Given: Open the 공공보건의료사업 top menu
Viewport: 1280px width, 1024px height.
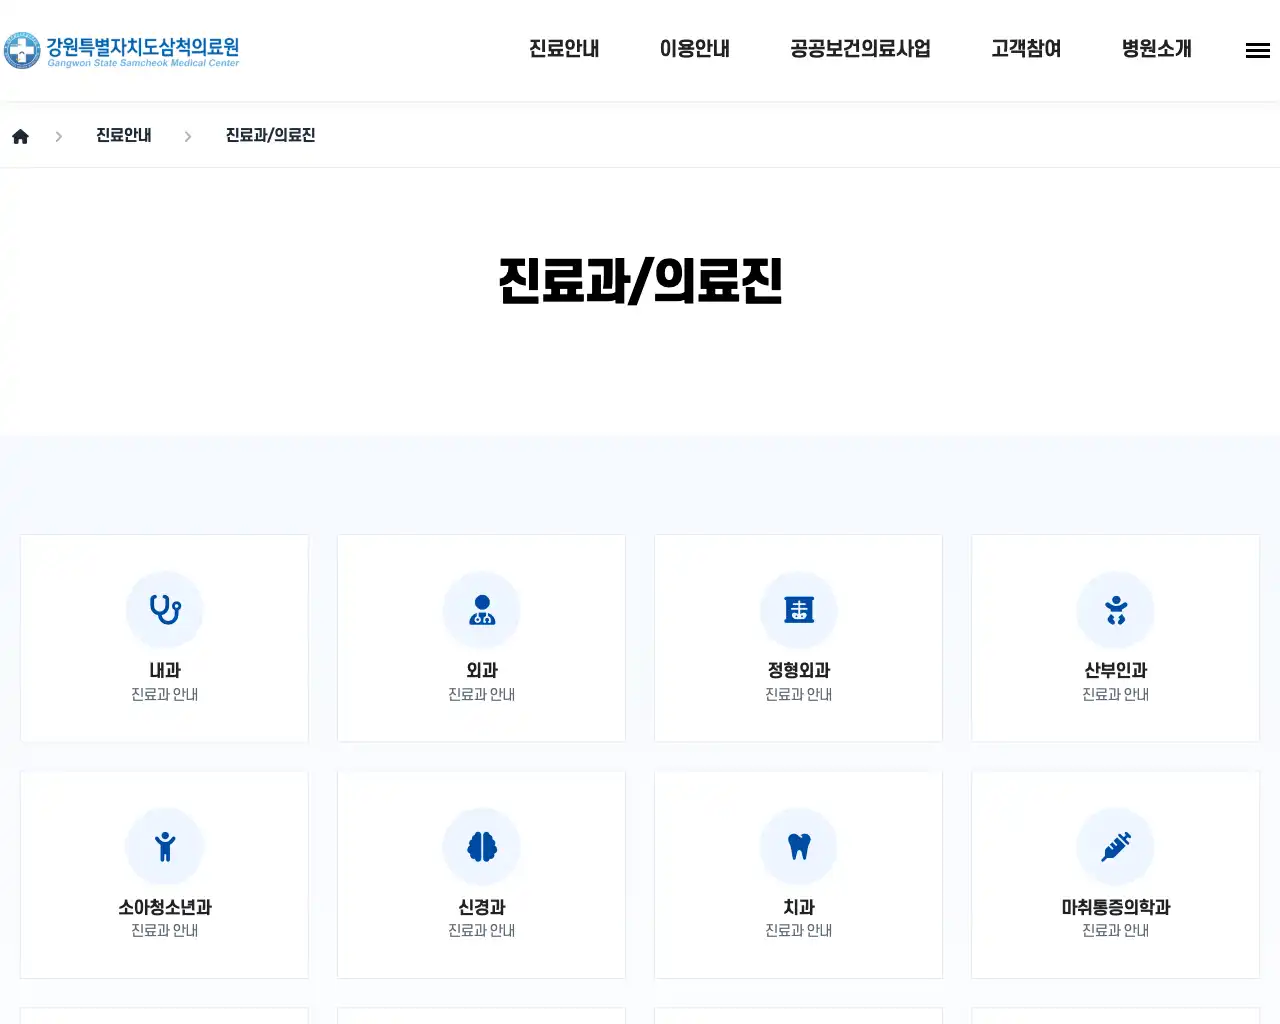Looking at the screenshot, I should click(860, 49).
